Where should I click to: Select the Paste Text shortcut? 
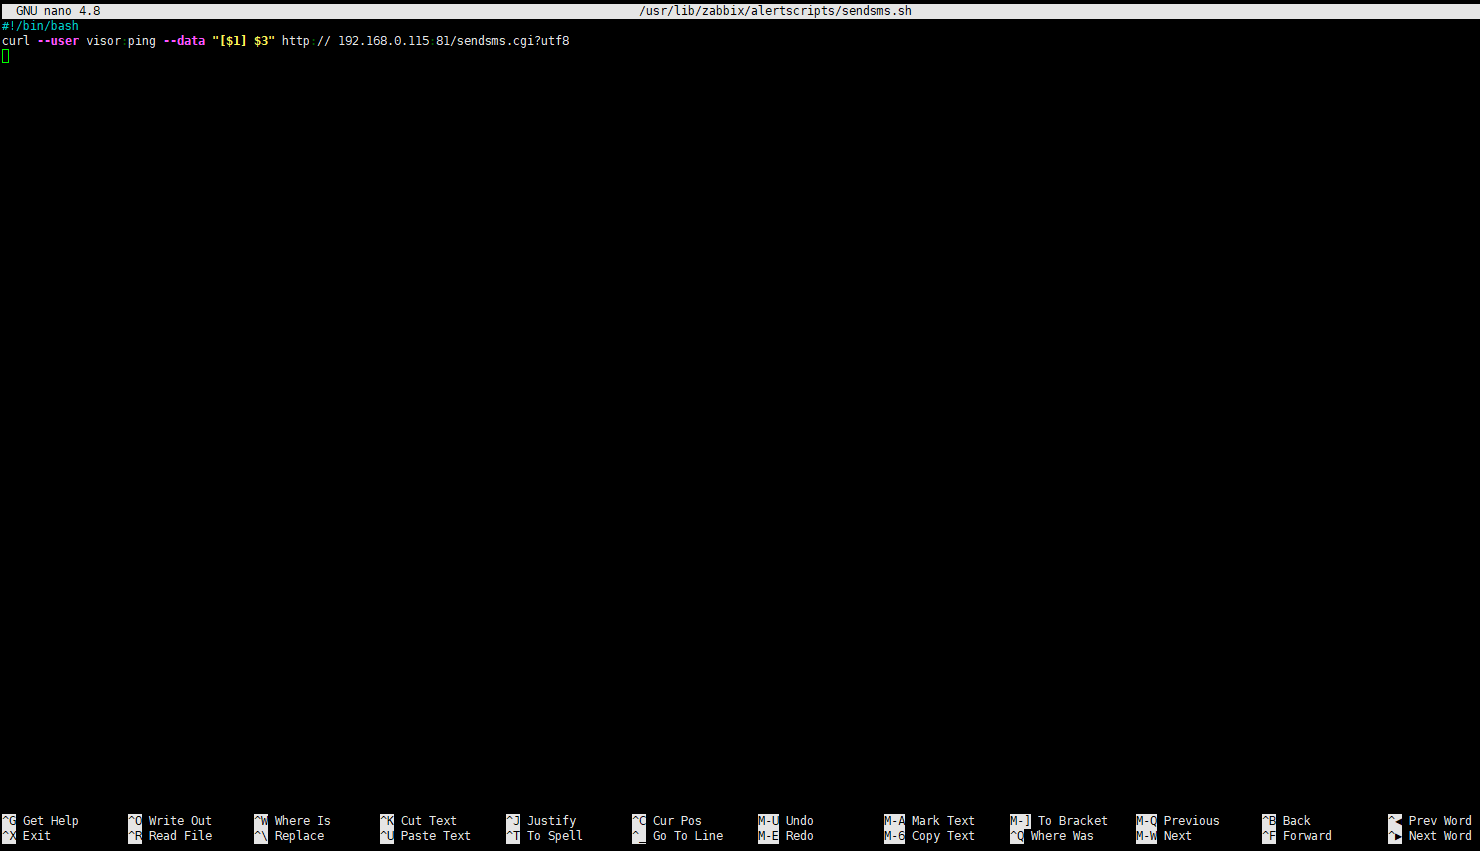[435, 836]
